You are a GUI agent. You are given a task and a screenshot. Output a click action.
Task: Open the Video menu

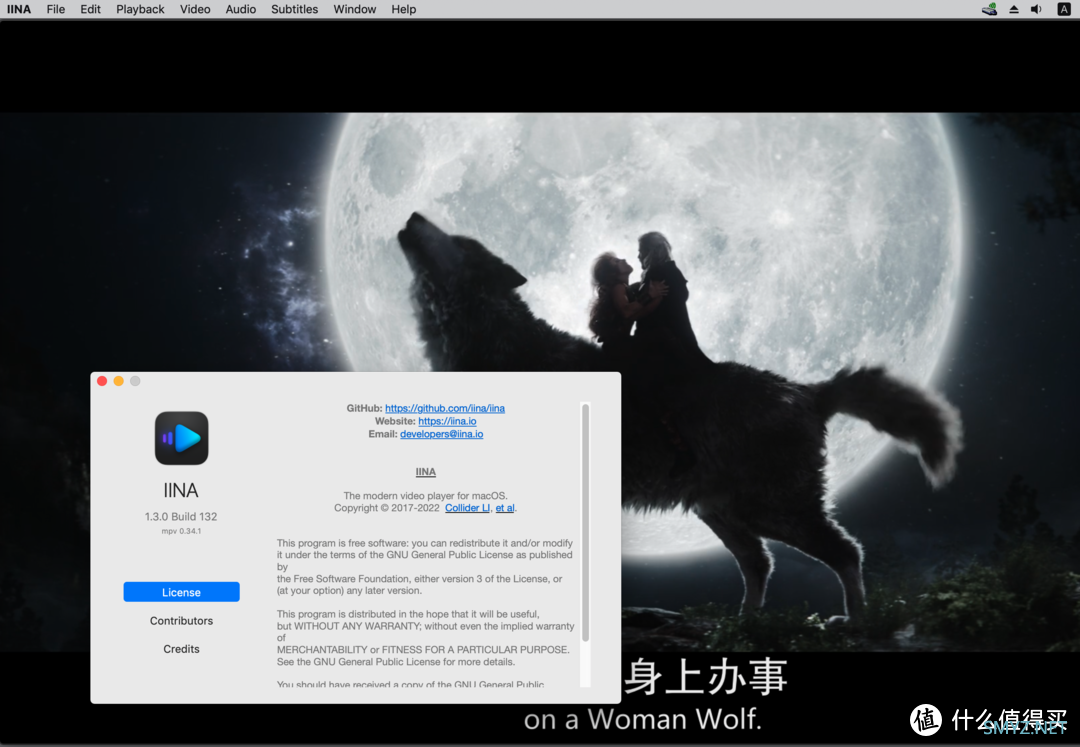195,9
